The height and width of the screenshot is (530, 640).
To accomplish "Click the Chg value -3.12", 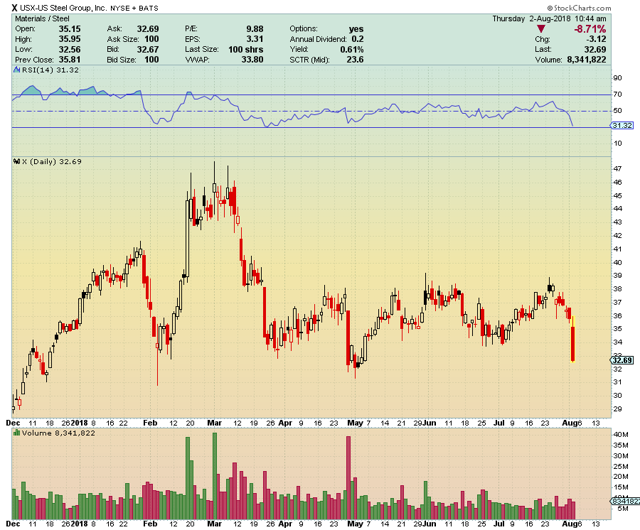I will (x=596, y=39).
